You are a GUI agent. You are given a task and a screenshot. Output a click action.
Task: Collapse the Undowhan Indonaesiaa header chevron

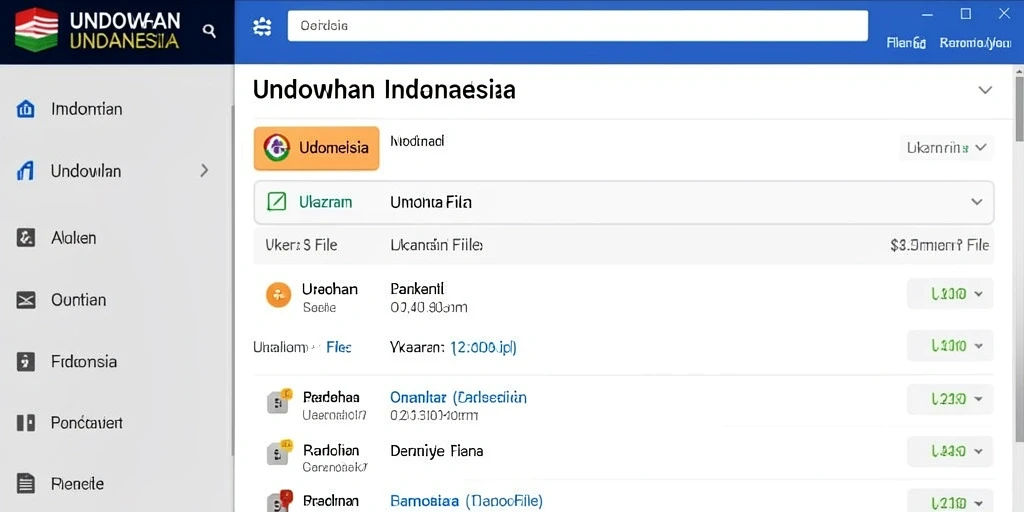click(x=985, y=90)
